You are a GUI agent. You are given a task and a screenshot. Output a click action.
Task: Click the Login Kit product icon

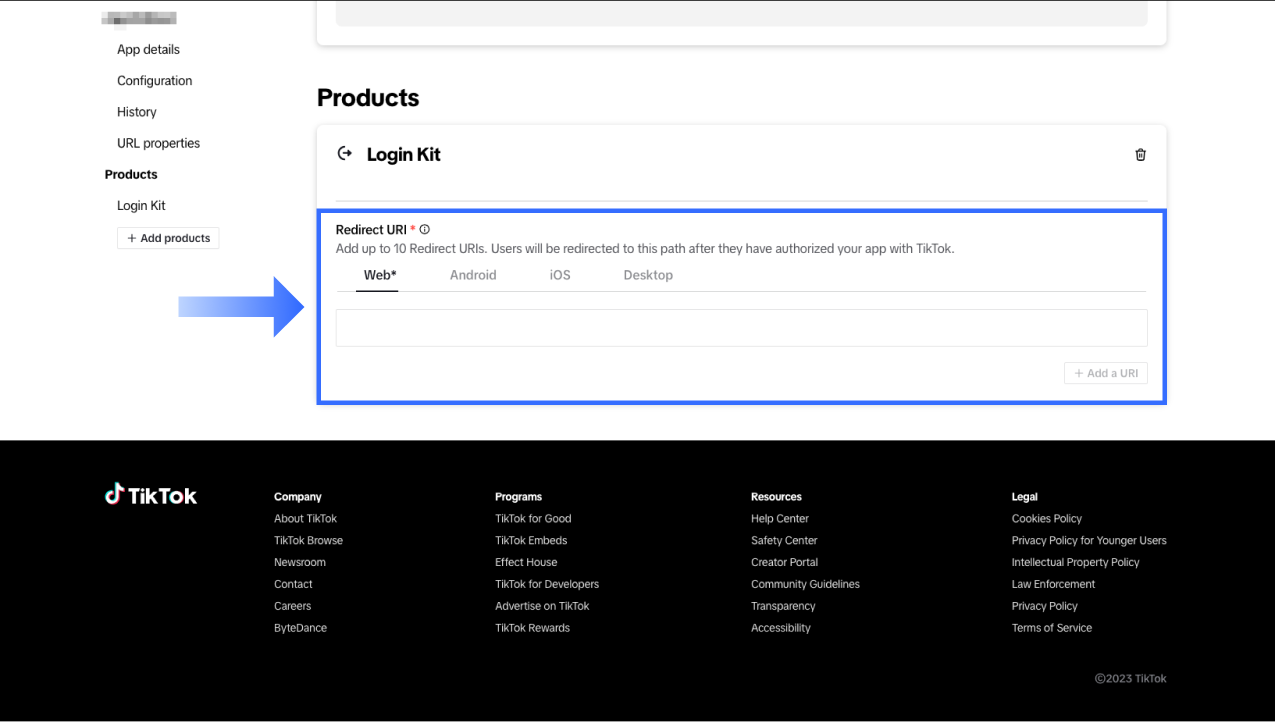point(344,153)
